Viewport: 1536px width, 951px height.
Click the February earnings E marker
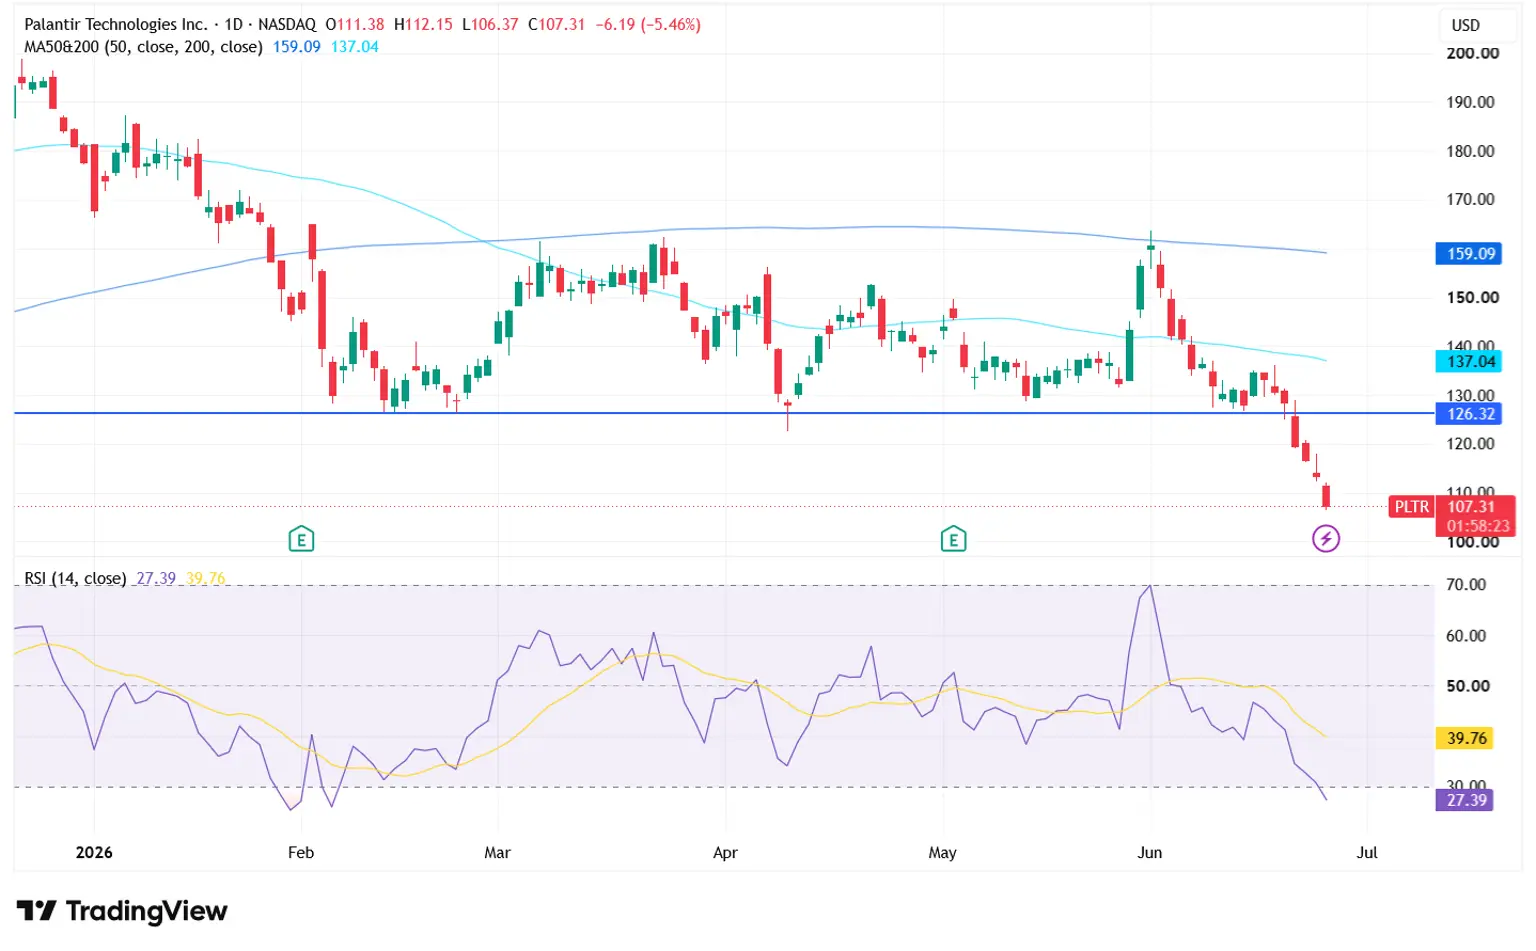click(301, 540)
